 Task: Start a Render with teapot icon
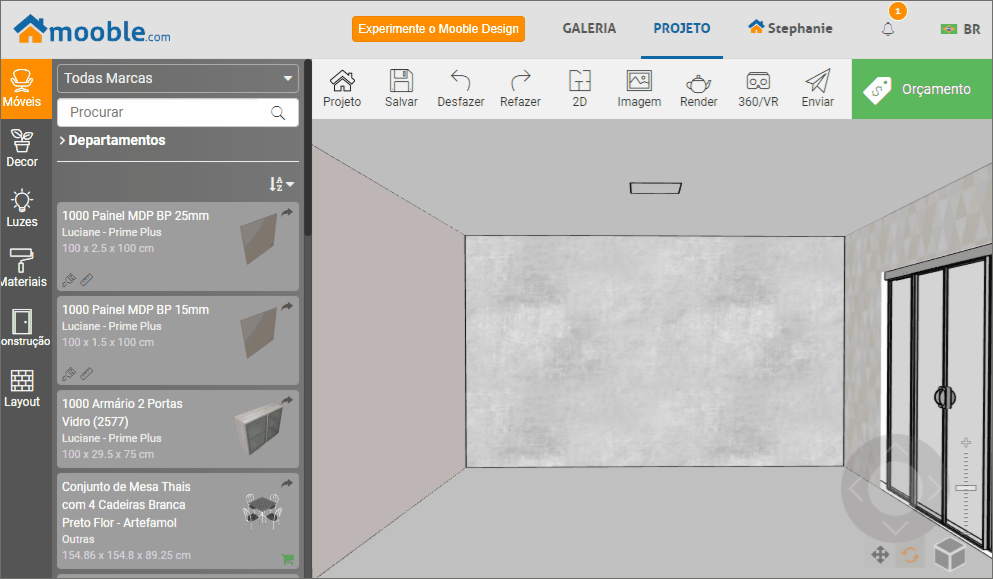[x=699, y=89]
